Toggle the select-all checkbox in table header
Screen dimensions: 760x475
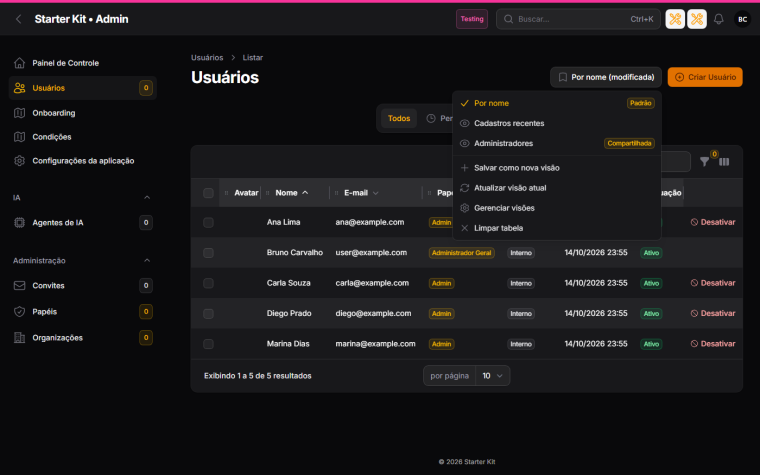point(208,193)
